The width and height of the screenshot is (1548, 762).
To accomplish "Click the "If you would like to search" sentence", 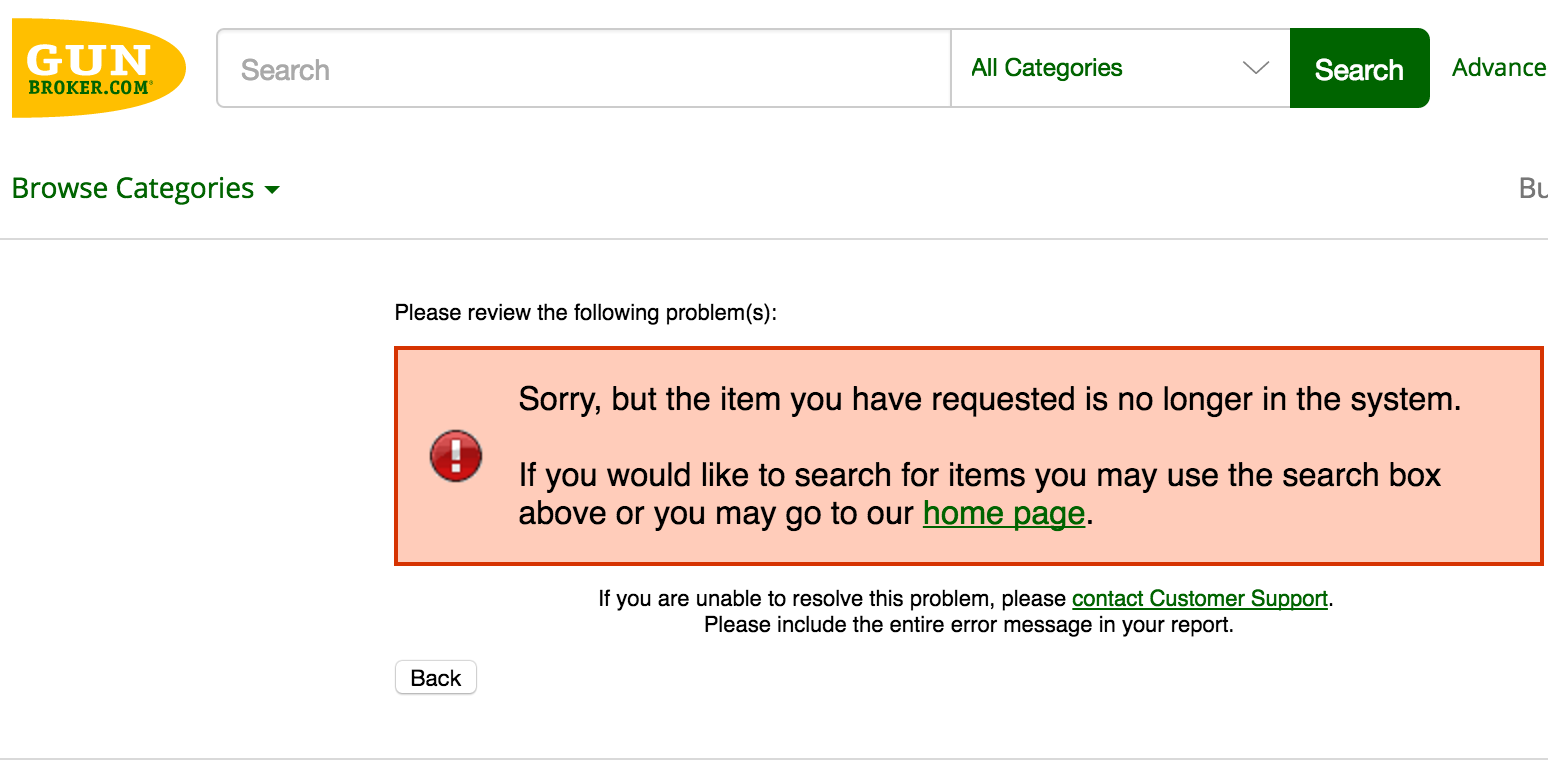I will (x=979, y=474).
